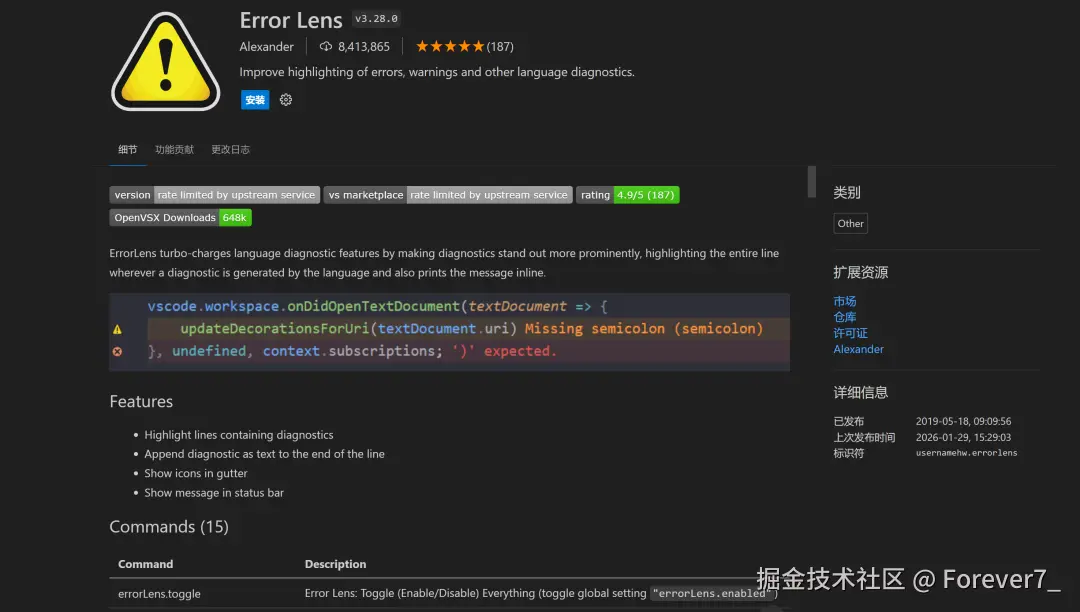The image size is (1080, 612).
Task: Click the v3.28.0 version label
Action: click(376, 19)
